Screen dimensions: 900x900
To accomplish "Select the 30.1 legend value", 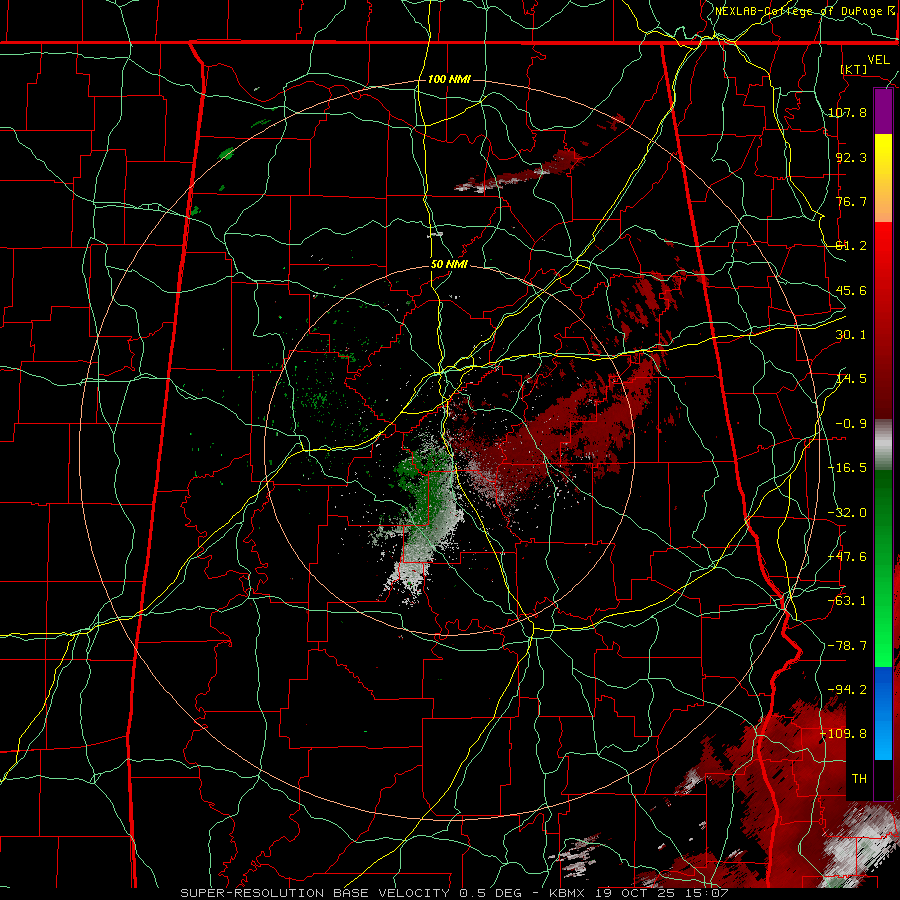I will pyautogui.click(x=851, y=335).
